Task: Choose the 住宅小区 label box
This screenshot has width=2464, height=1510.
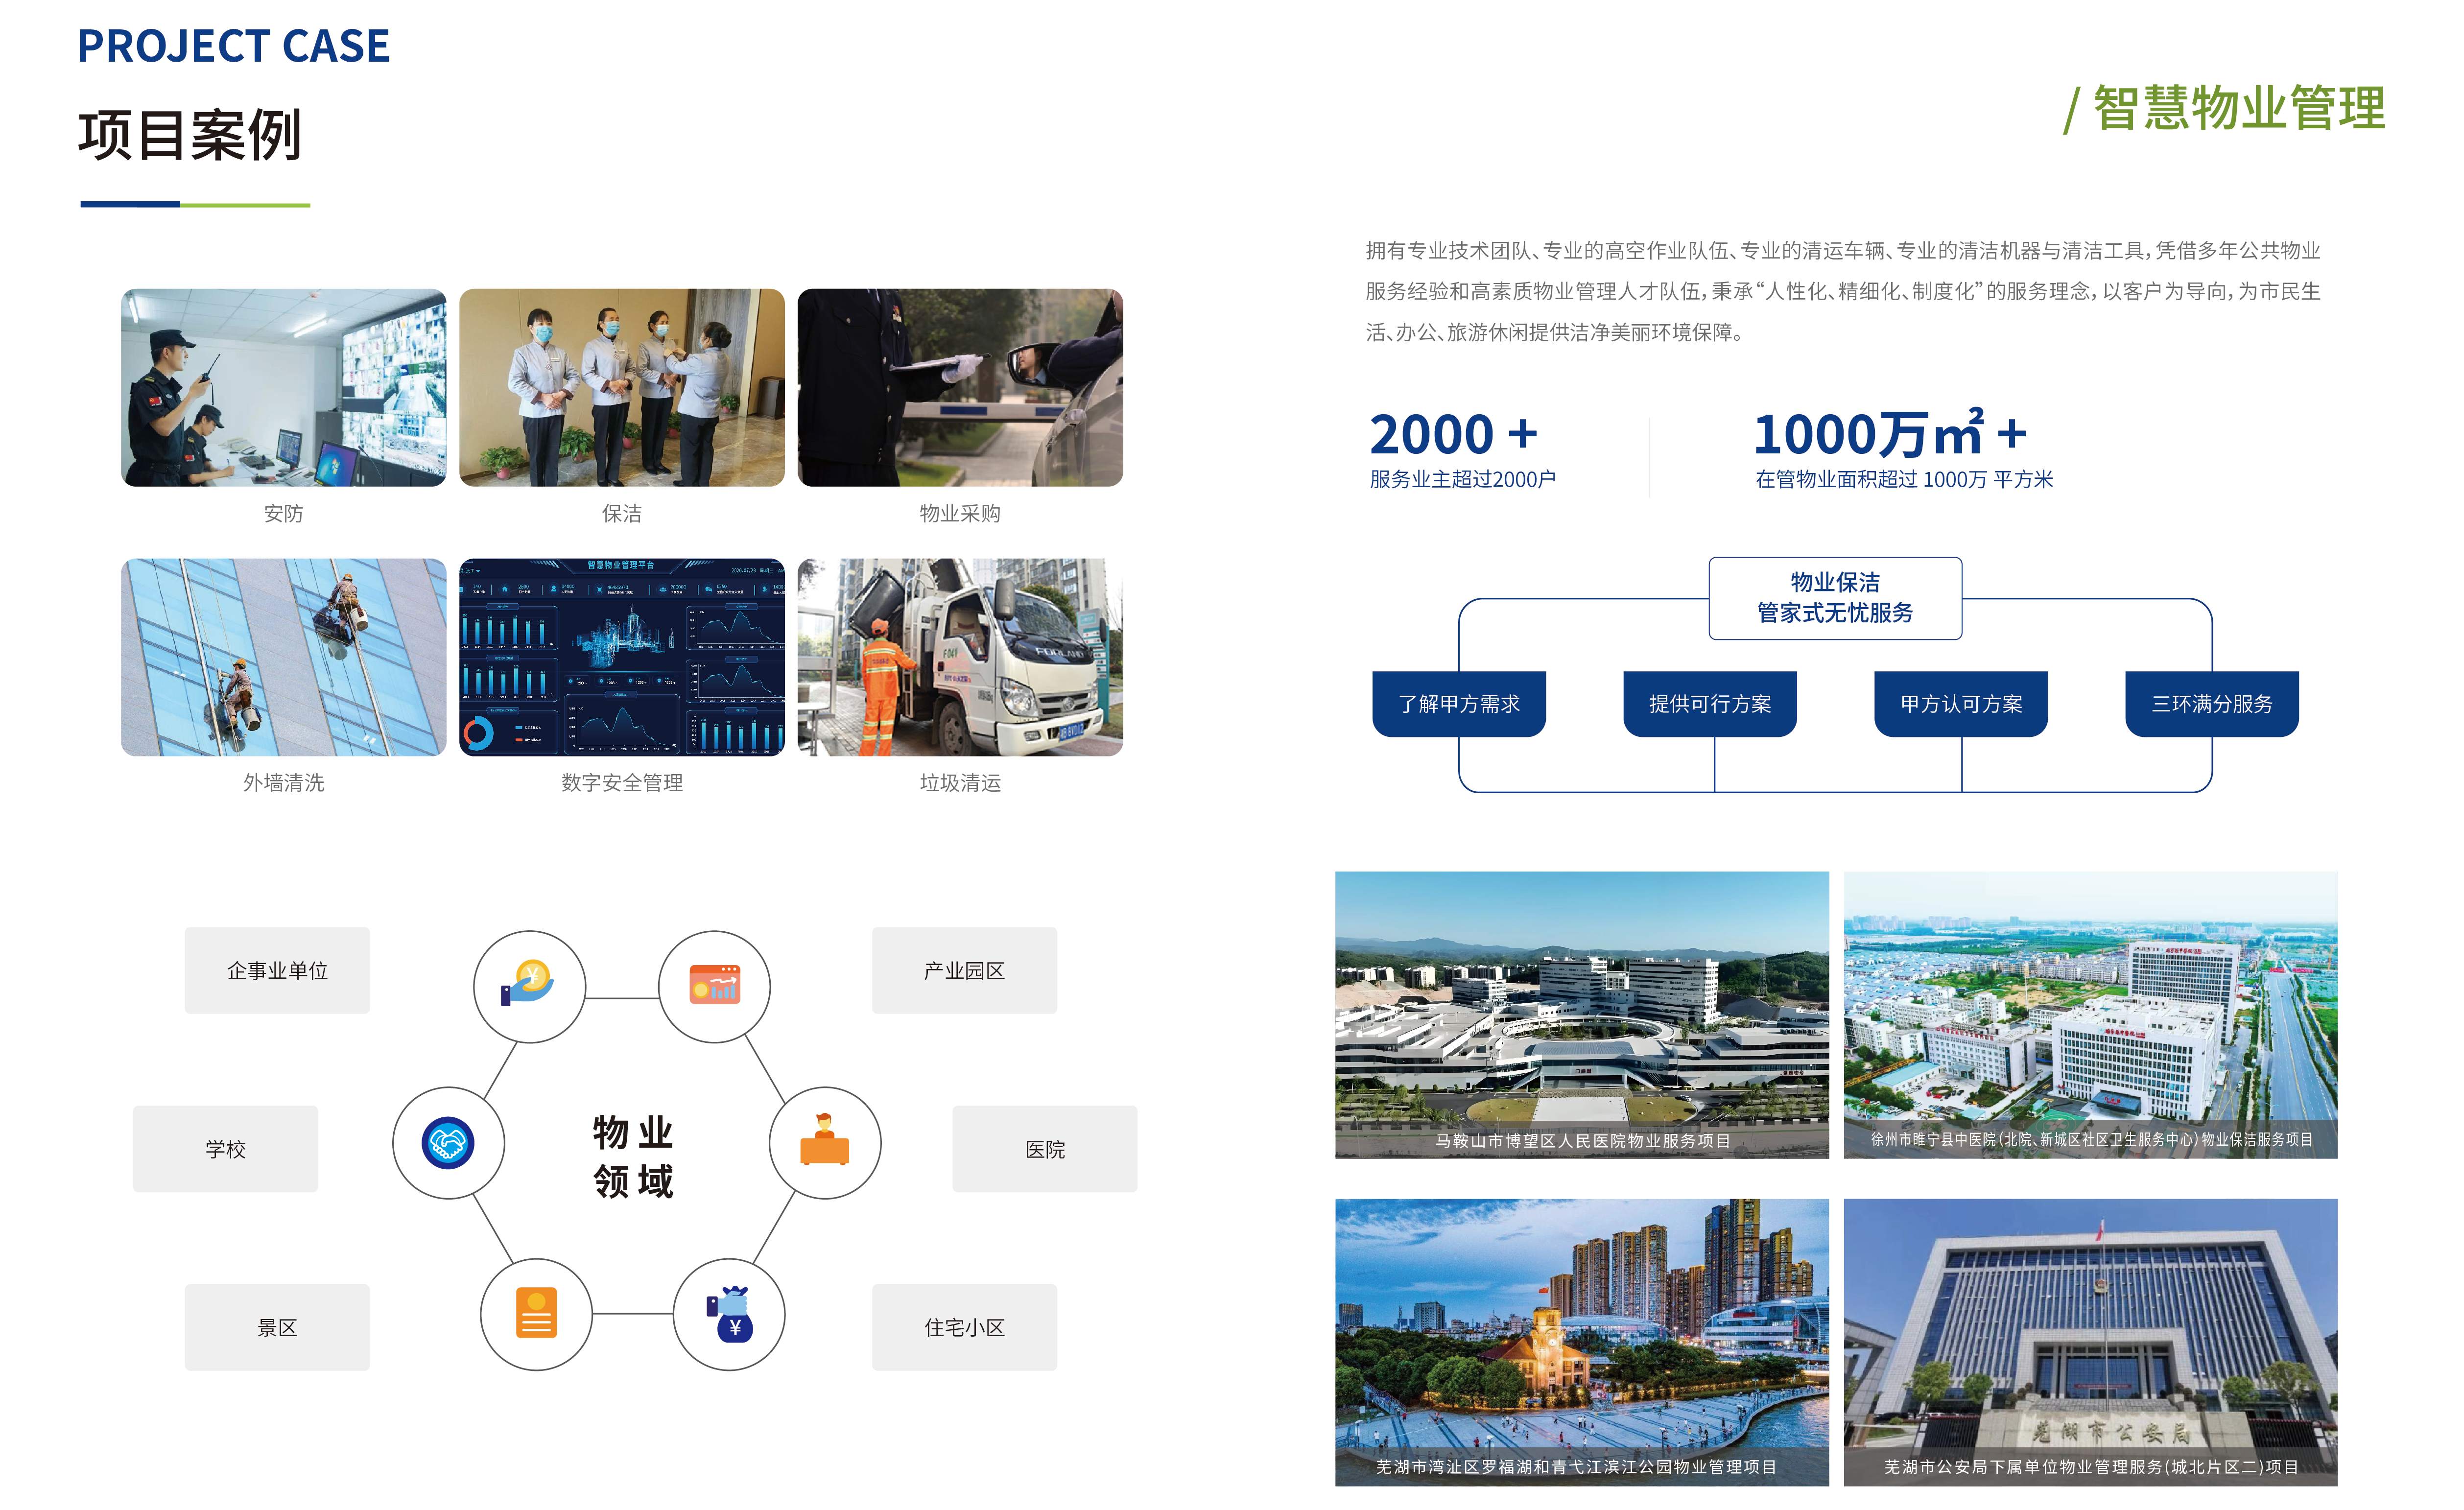Action: tap(964, 1327)
